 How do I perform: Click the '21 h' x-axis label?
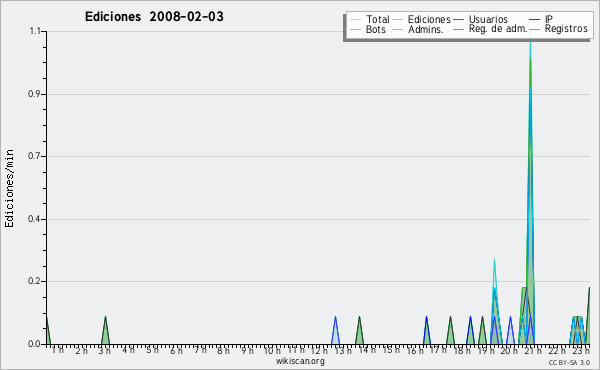click(x=533, y=350)
